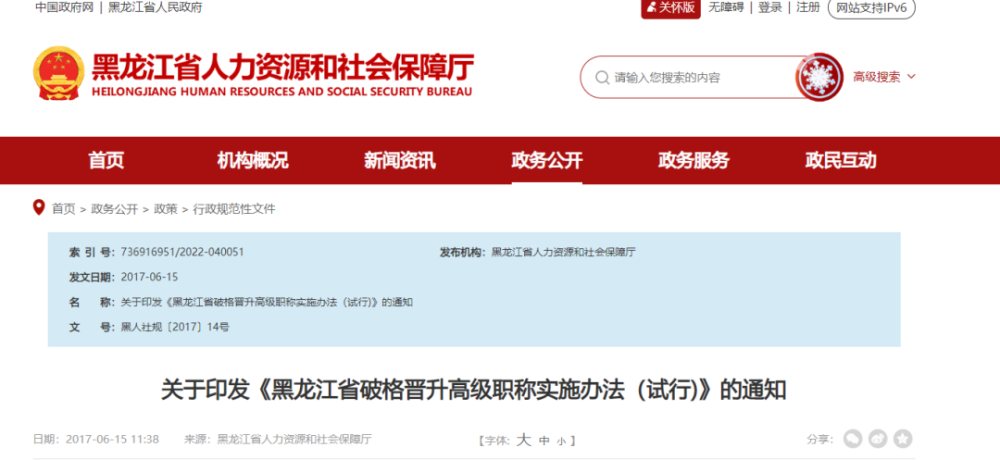
Task: Open the 机构概况 nav tab
Action: [x=253, y=161]
